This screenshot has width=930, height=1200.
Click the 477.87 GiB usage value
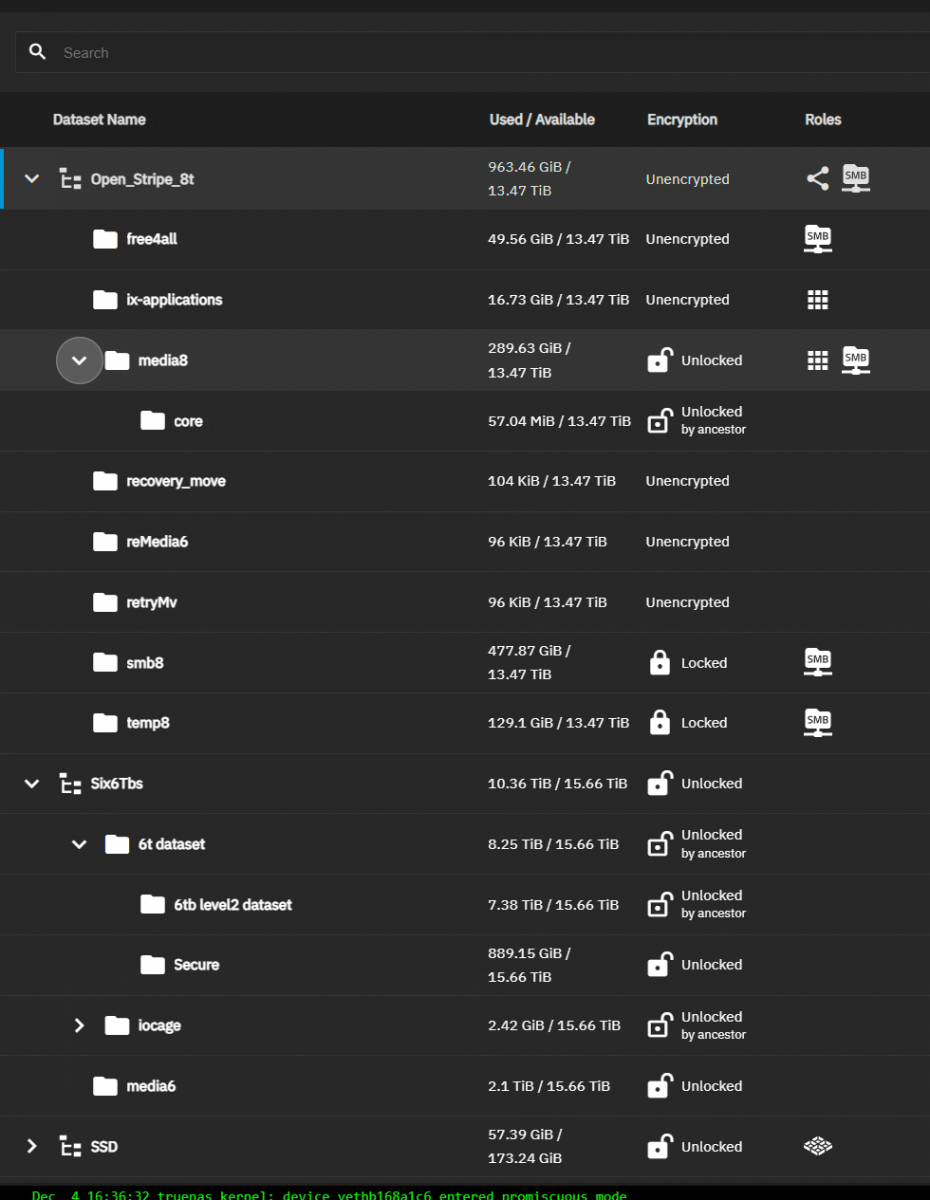click(x=529, y=662)
